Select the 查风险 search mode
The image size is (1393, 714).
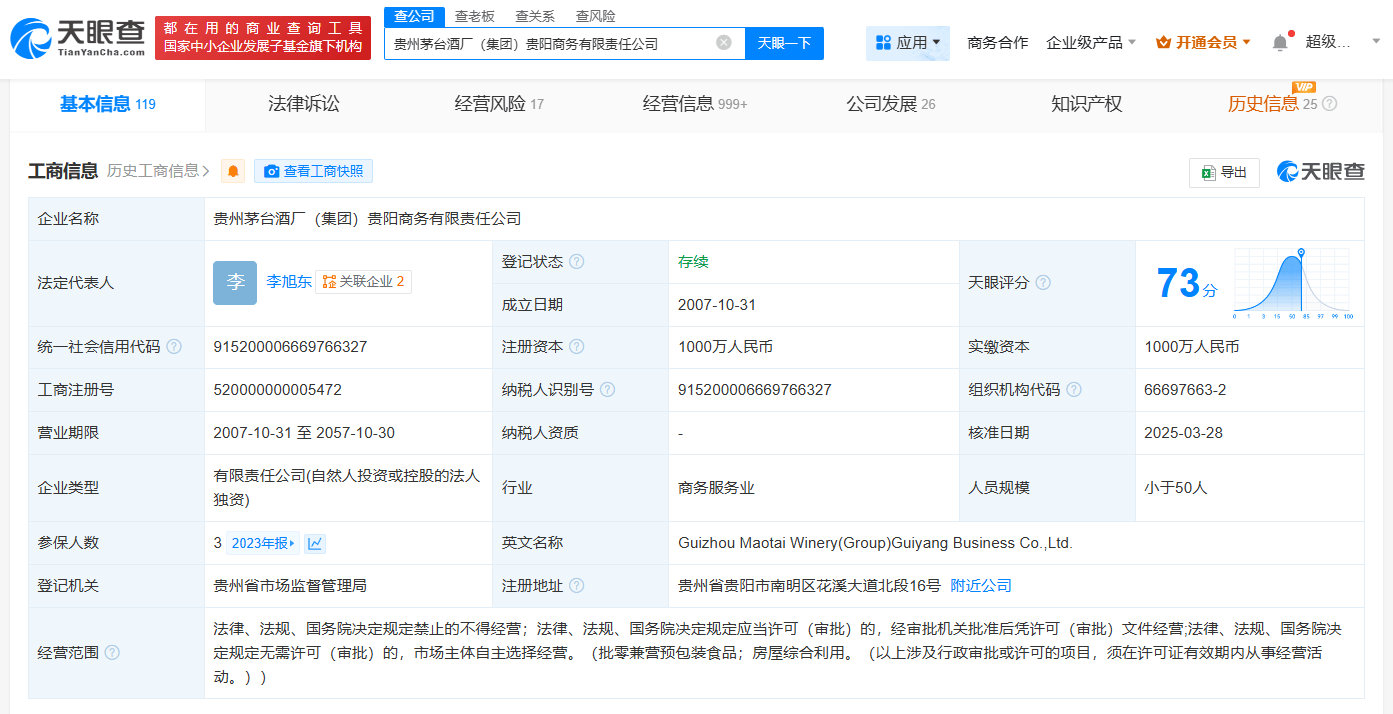coord(596,16)
